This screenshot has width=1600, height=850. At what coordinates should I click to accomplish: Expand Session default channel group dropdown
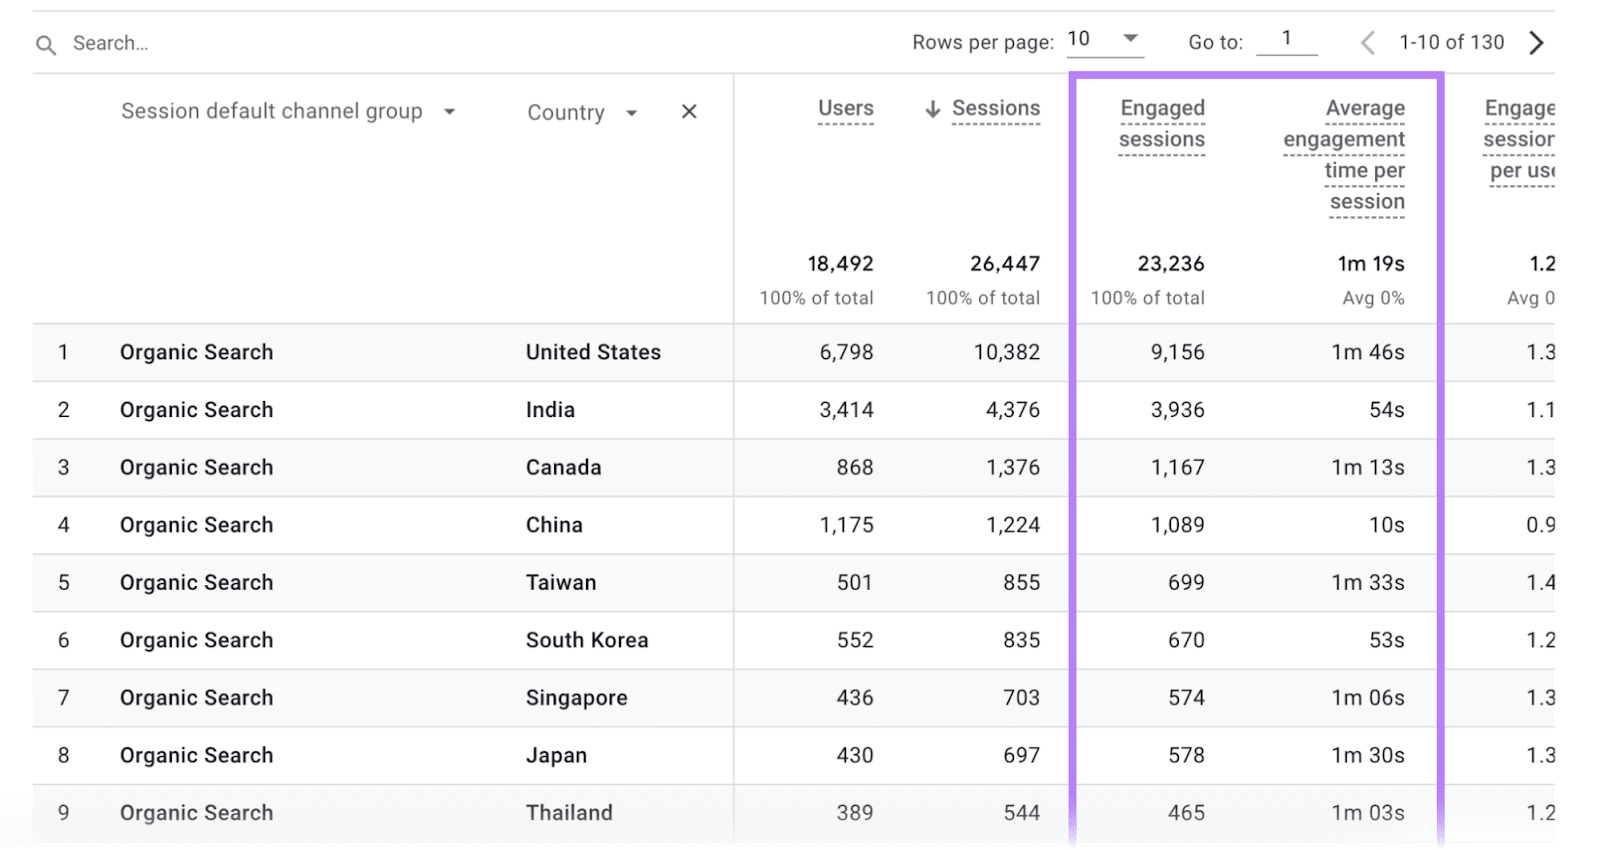point(450,112)
